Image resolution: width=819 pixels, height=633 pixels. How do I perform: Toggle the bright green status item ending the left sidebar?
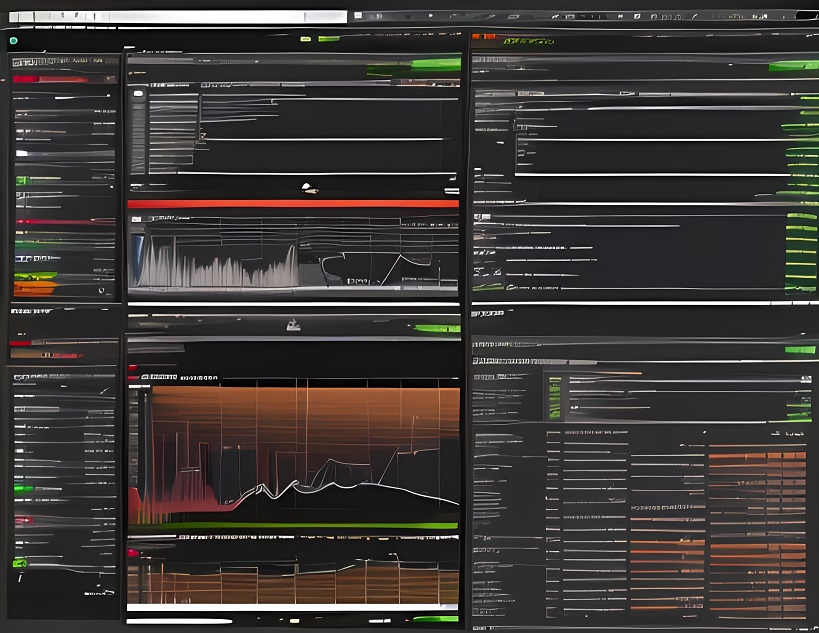click(x=20, y=564)
